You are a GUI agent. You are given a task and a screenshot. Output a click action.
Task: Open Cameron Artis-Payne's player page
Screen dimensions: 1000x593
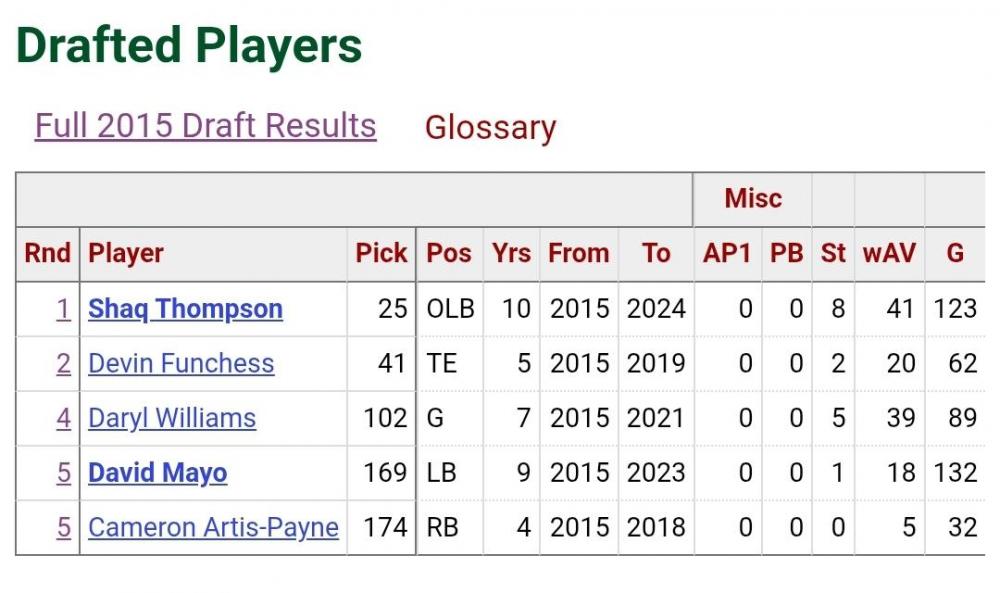pos(213,527)
